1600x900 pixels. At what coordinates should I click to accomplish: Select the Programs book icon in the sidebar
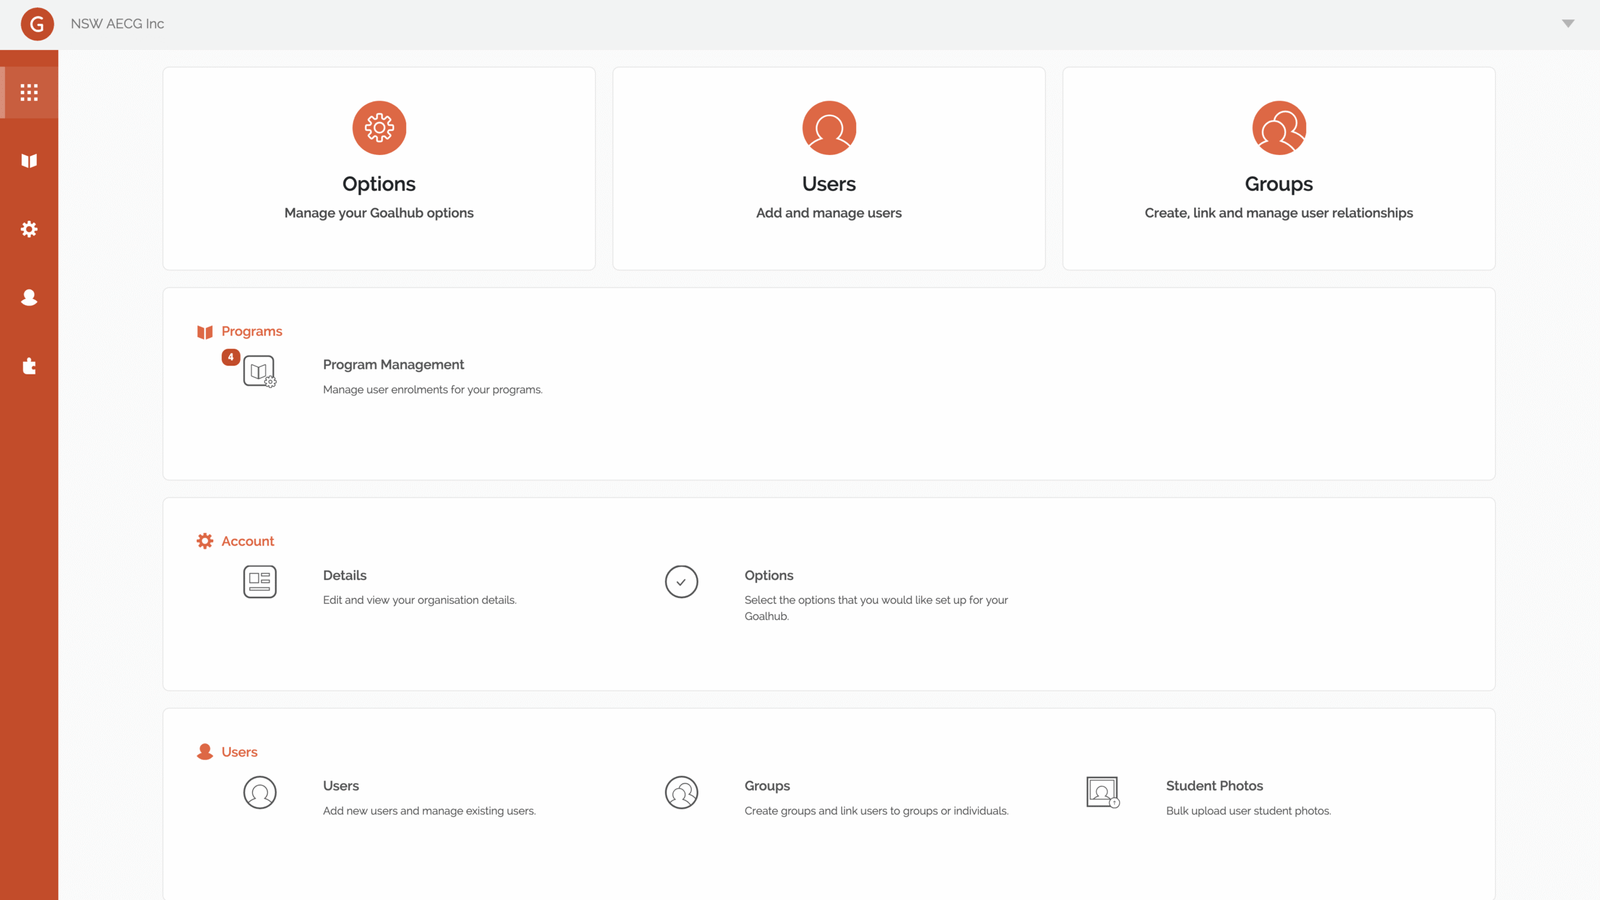point(28,160)
